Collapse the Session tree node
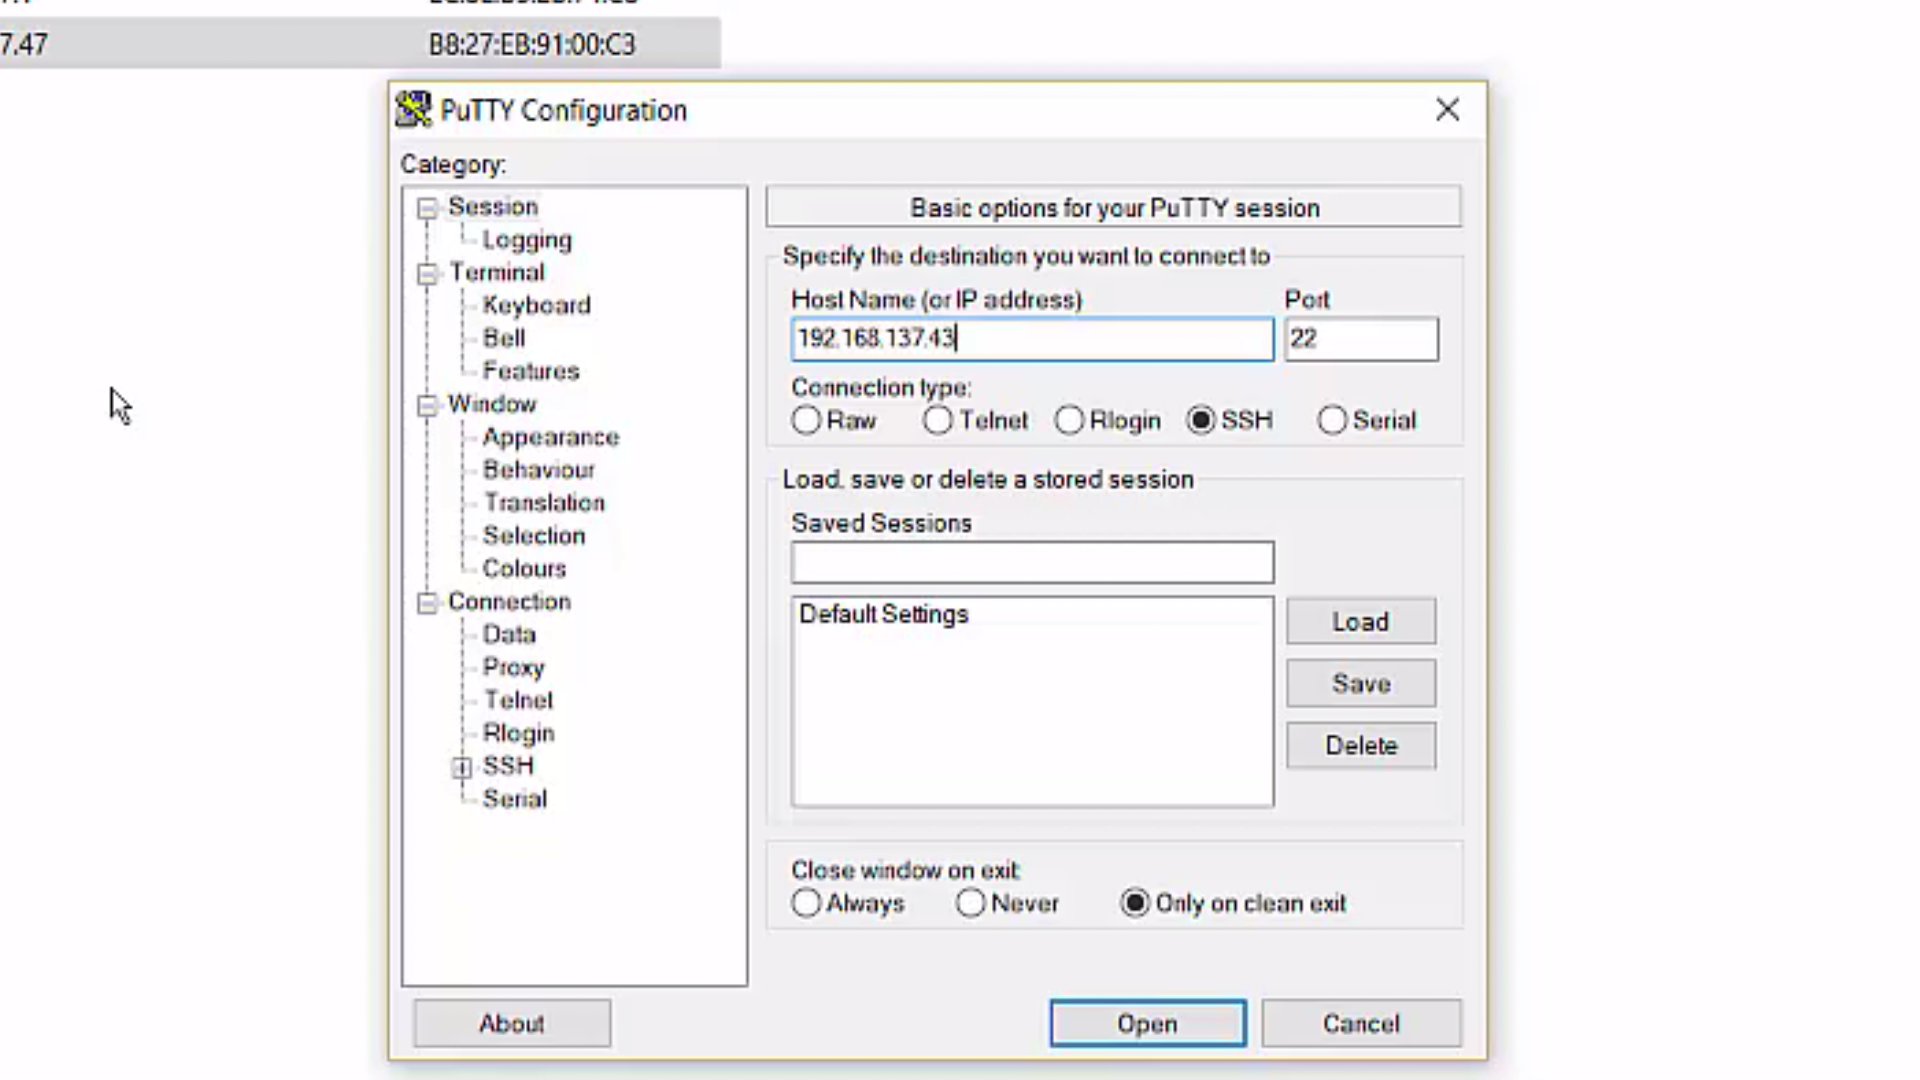The height and width of the screenshot is (1080, 1920). point(427,208)
